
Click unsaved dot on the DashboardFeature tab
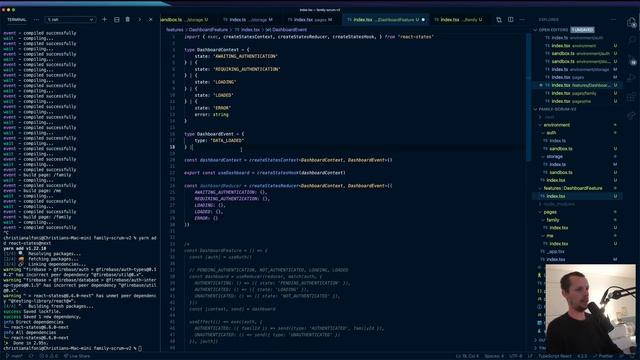(423, 20)
